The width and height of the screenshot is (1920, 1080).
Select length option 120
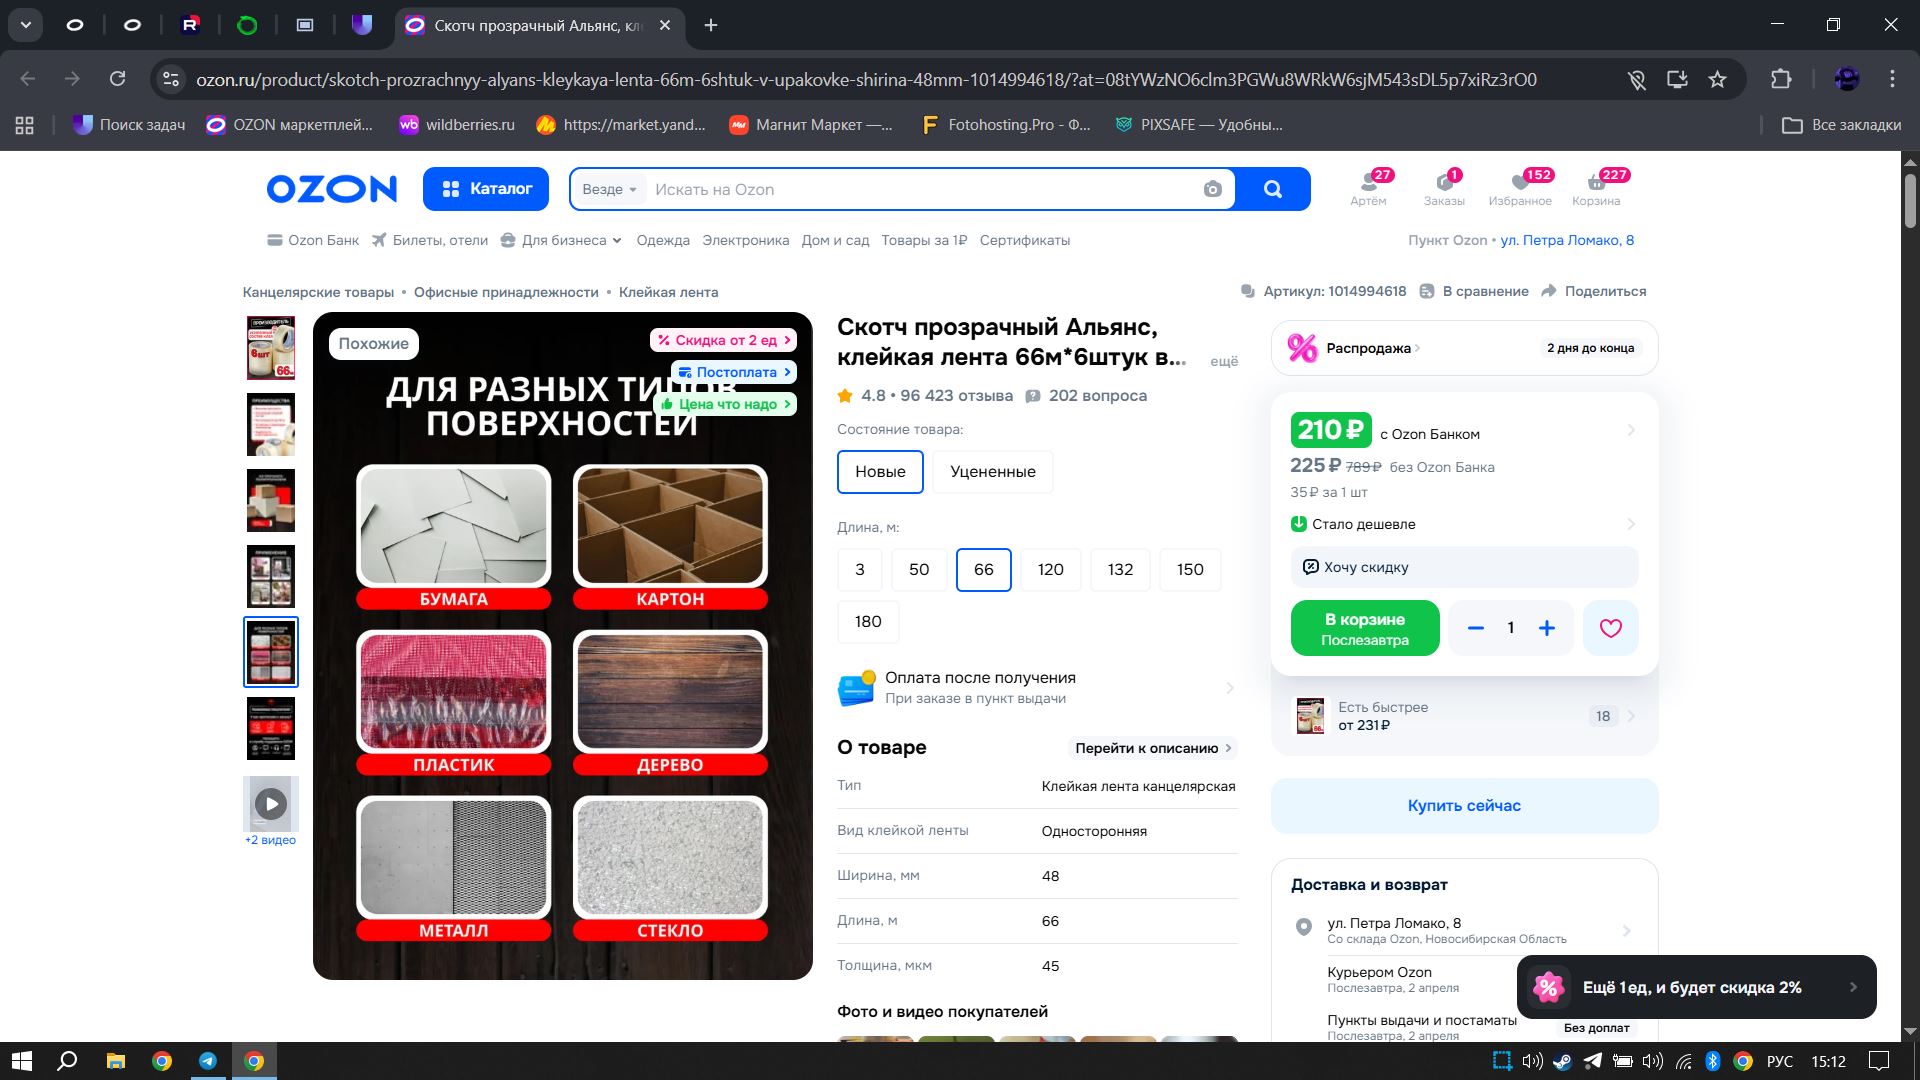[x=1050, y=569]
